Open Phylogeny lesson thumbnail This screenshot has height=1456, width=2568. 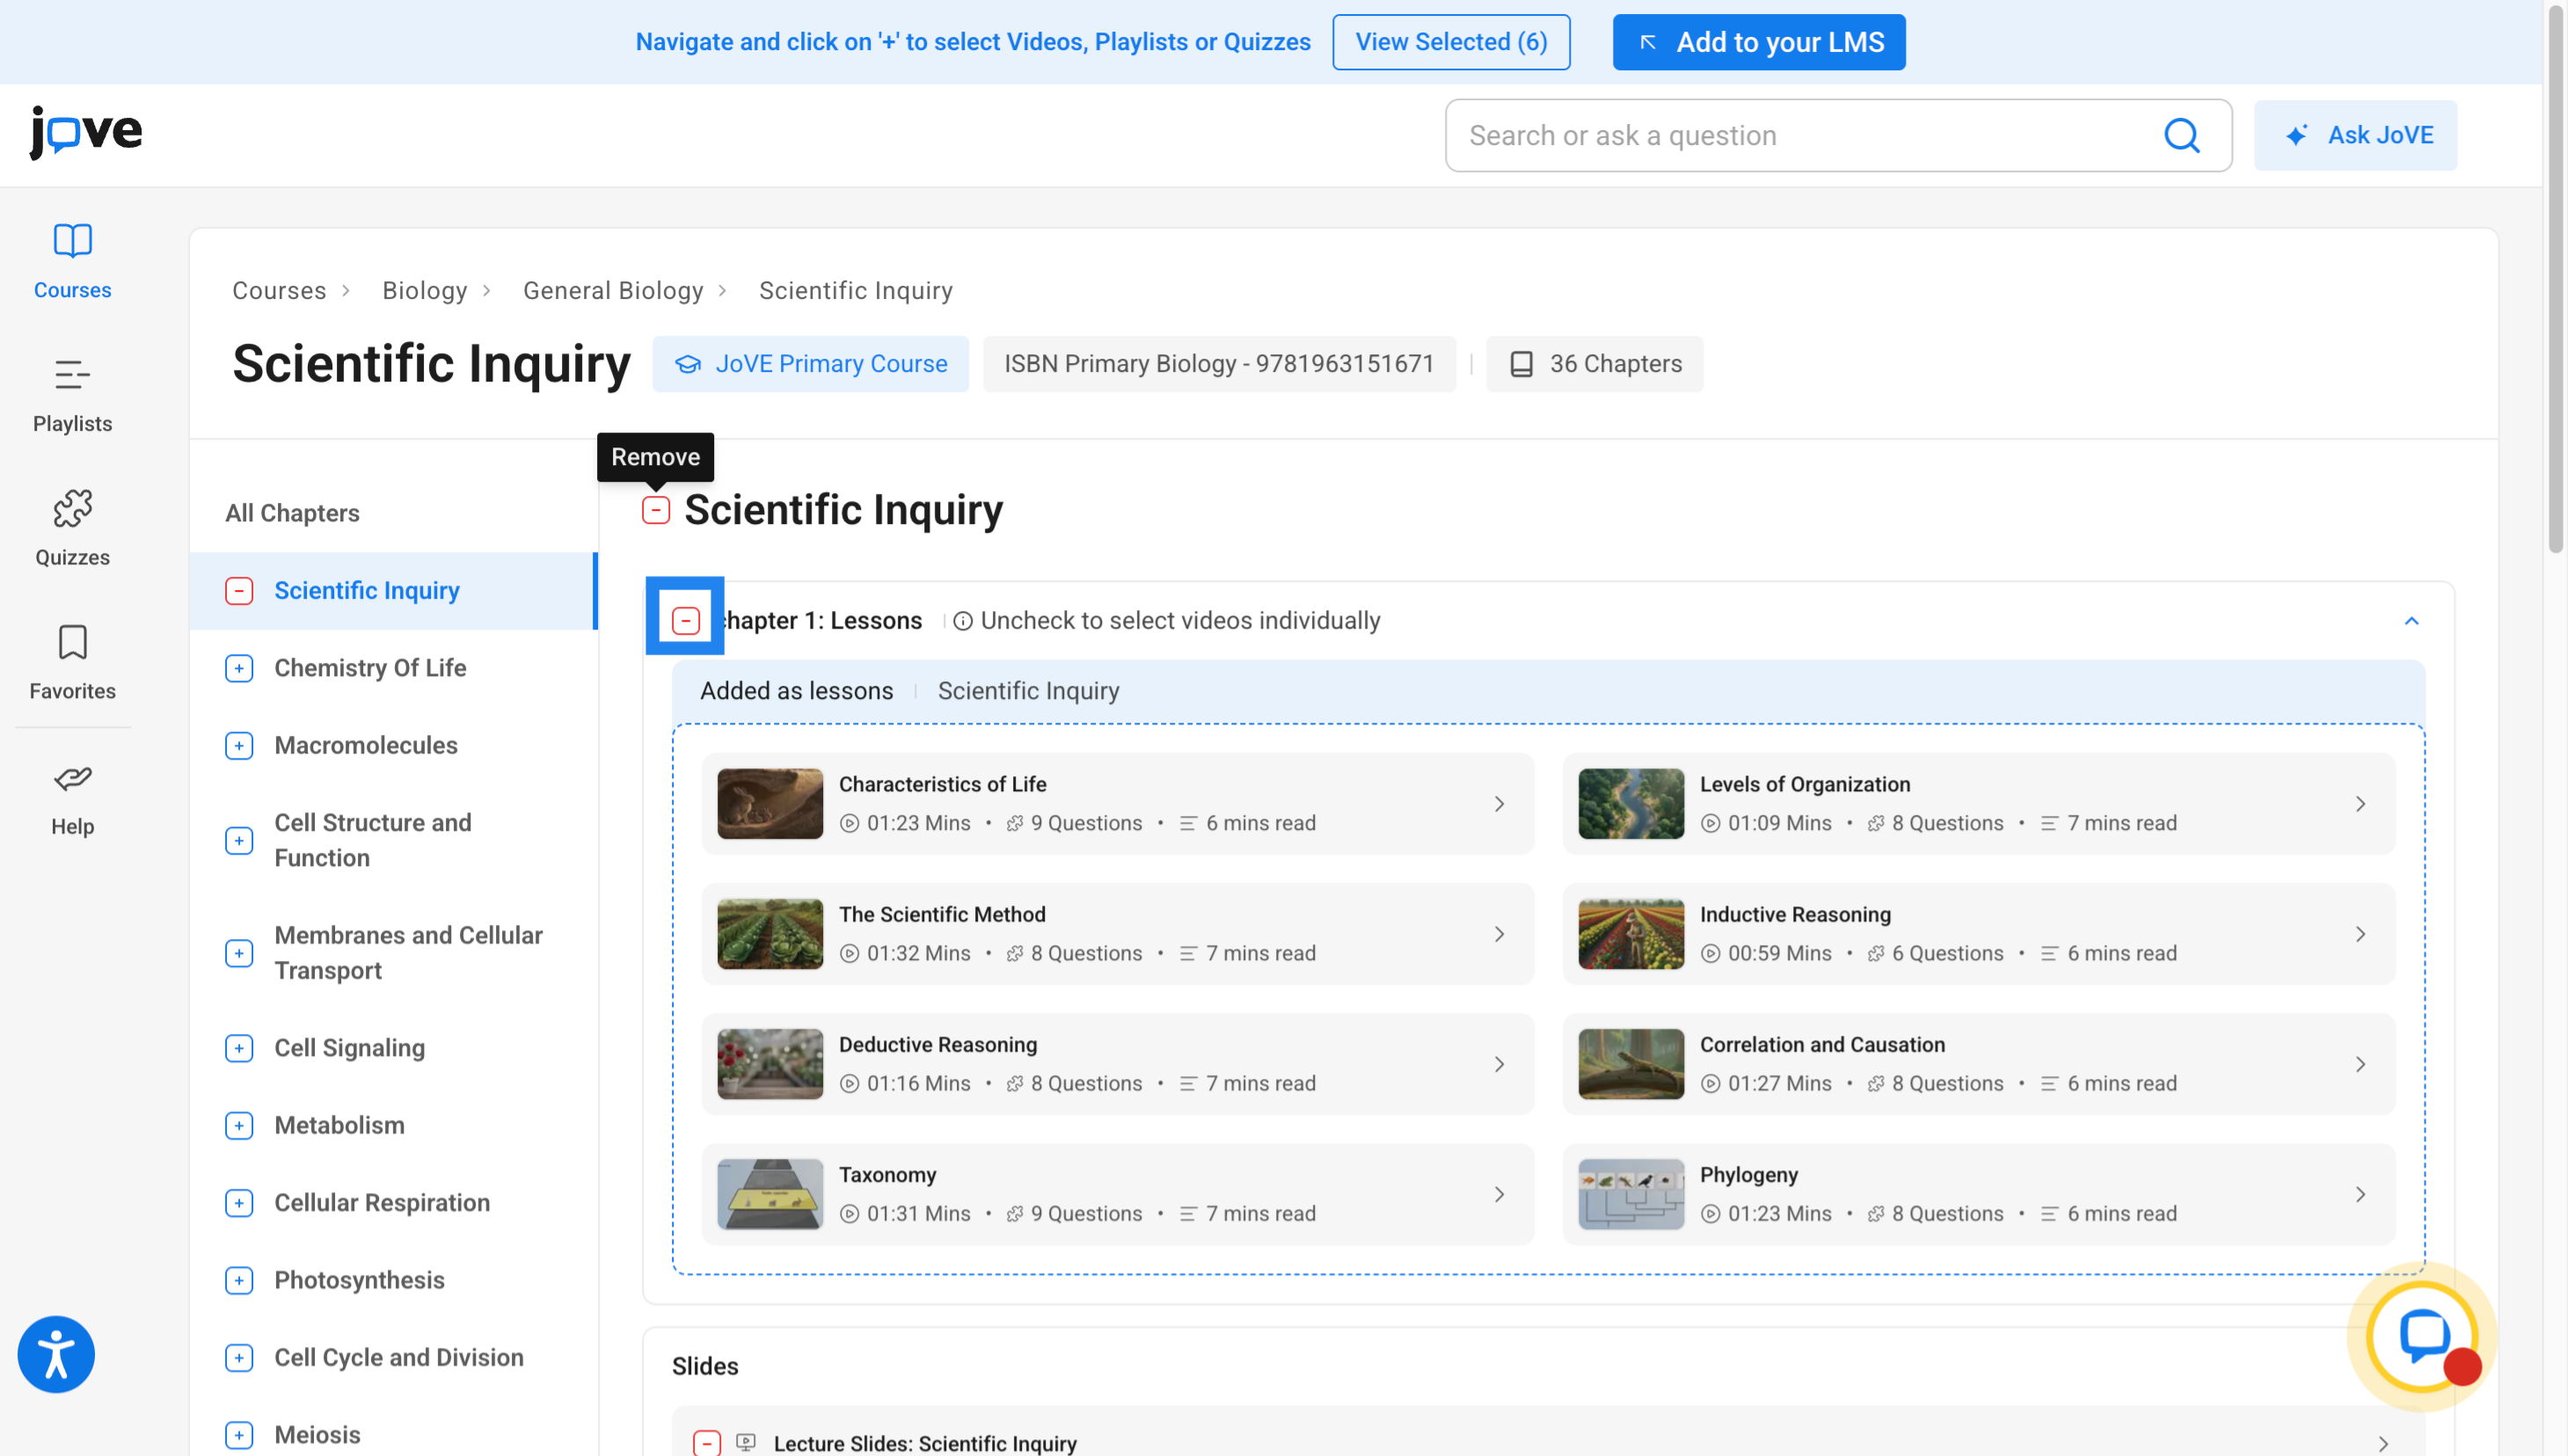point(1631,1194)
